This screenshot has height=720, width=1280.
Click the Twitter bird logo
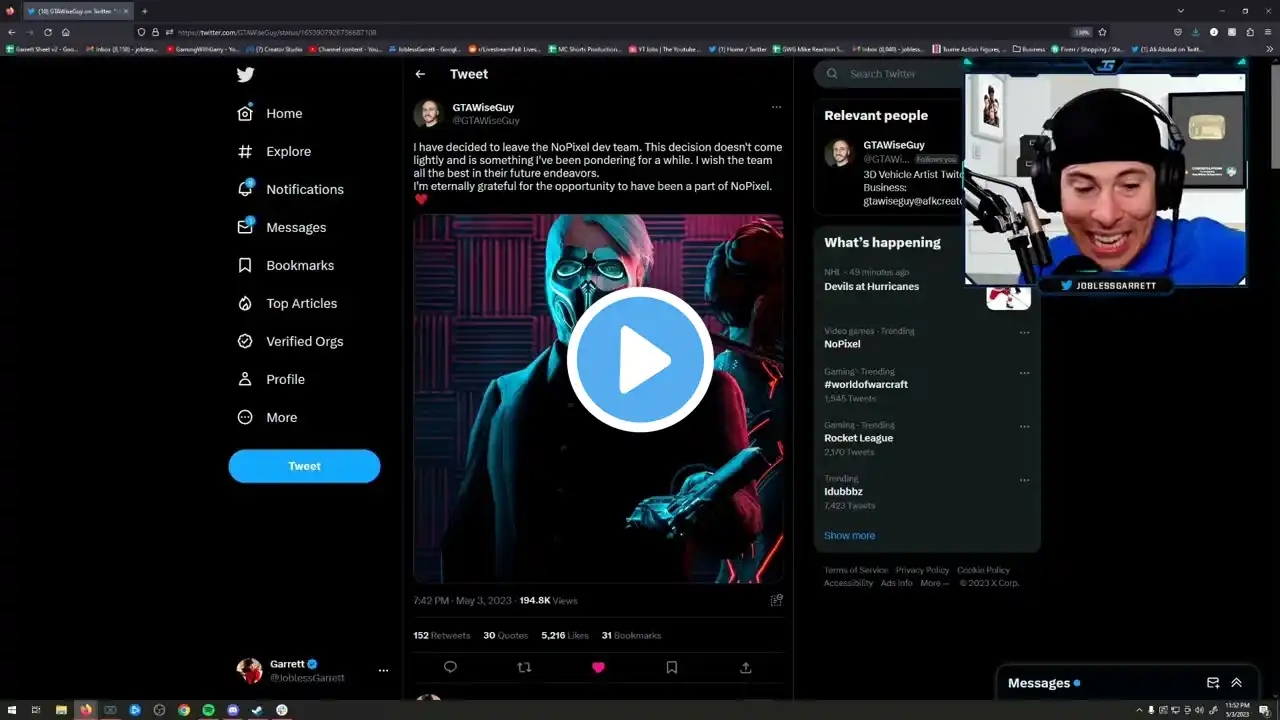click(245, 74)
